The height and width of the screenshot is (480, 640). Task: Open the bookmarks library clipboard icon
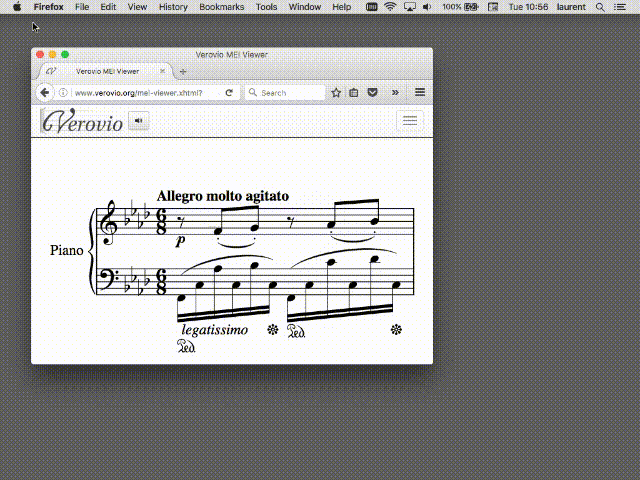354,92
